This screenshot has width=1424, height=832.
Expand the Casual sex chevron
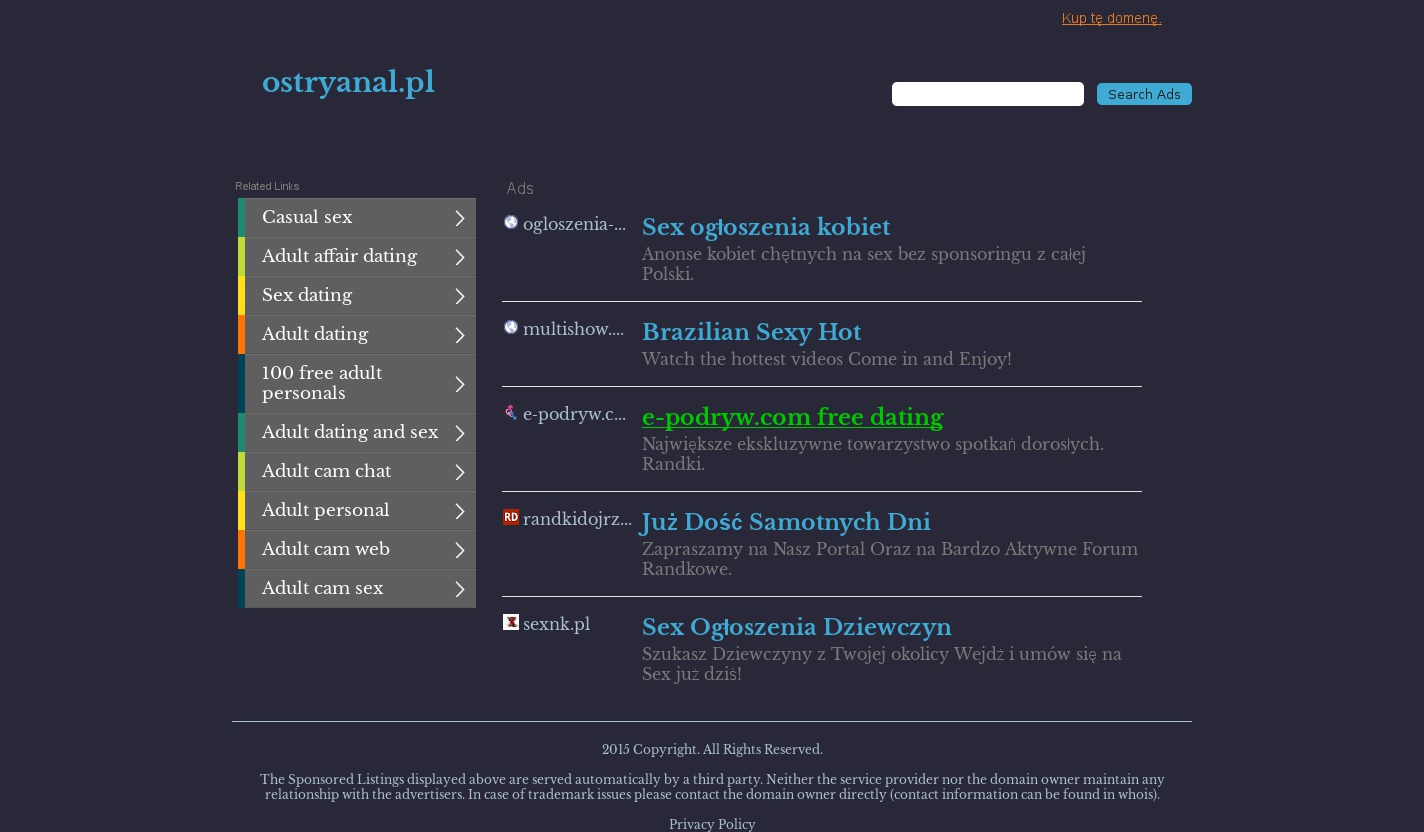(x=460, y=218)
